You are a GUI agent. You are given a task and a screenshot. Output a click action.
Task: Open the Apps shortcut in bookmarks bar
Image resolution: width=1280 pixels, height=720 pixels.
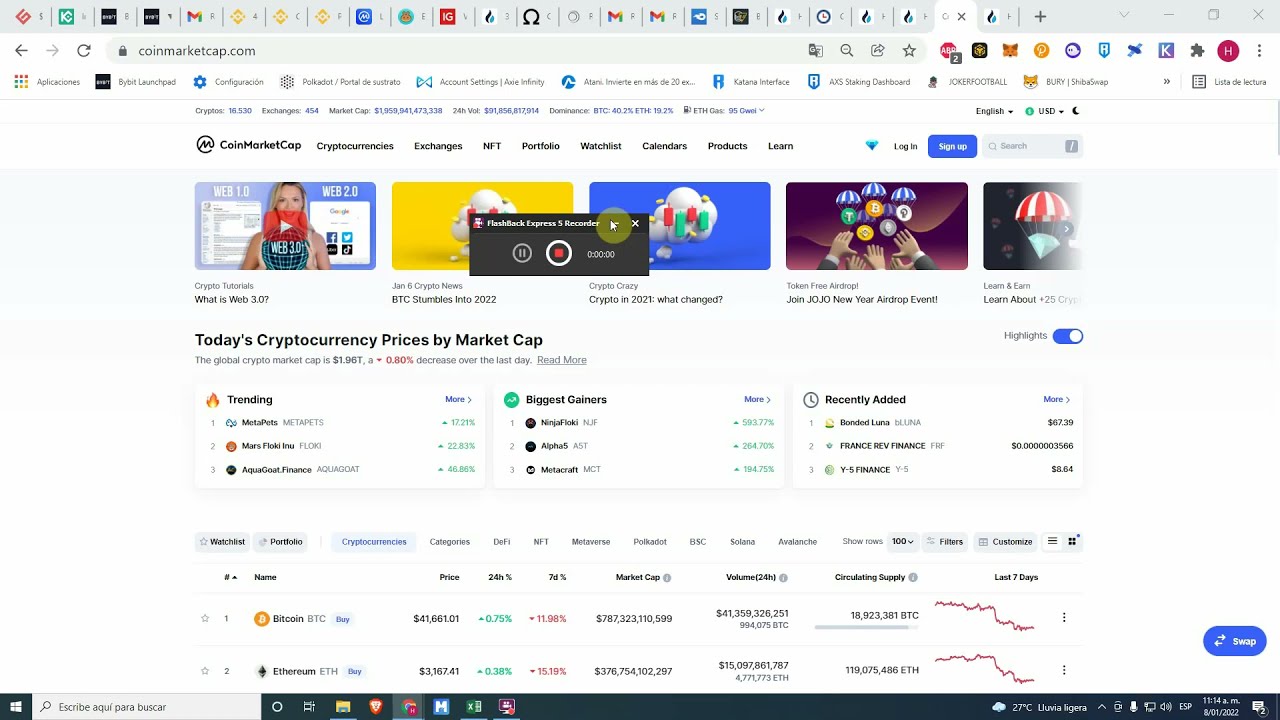pyautogui.click(x=47, y=82)
